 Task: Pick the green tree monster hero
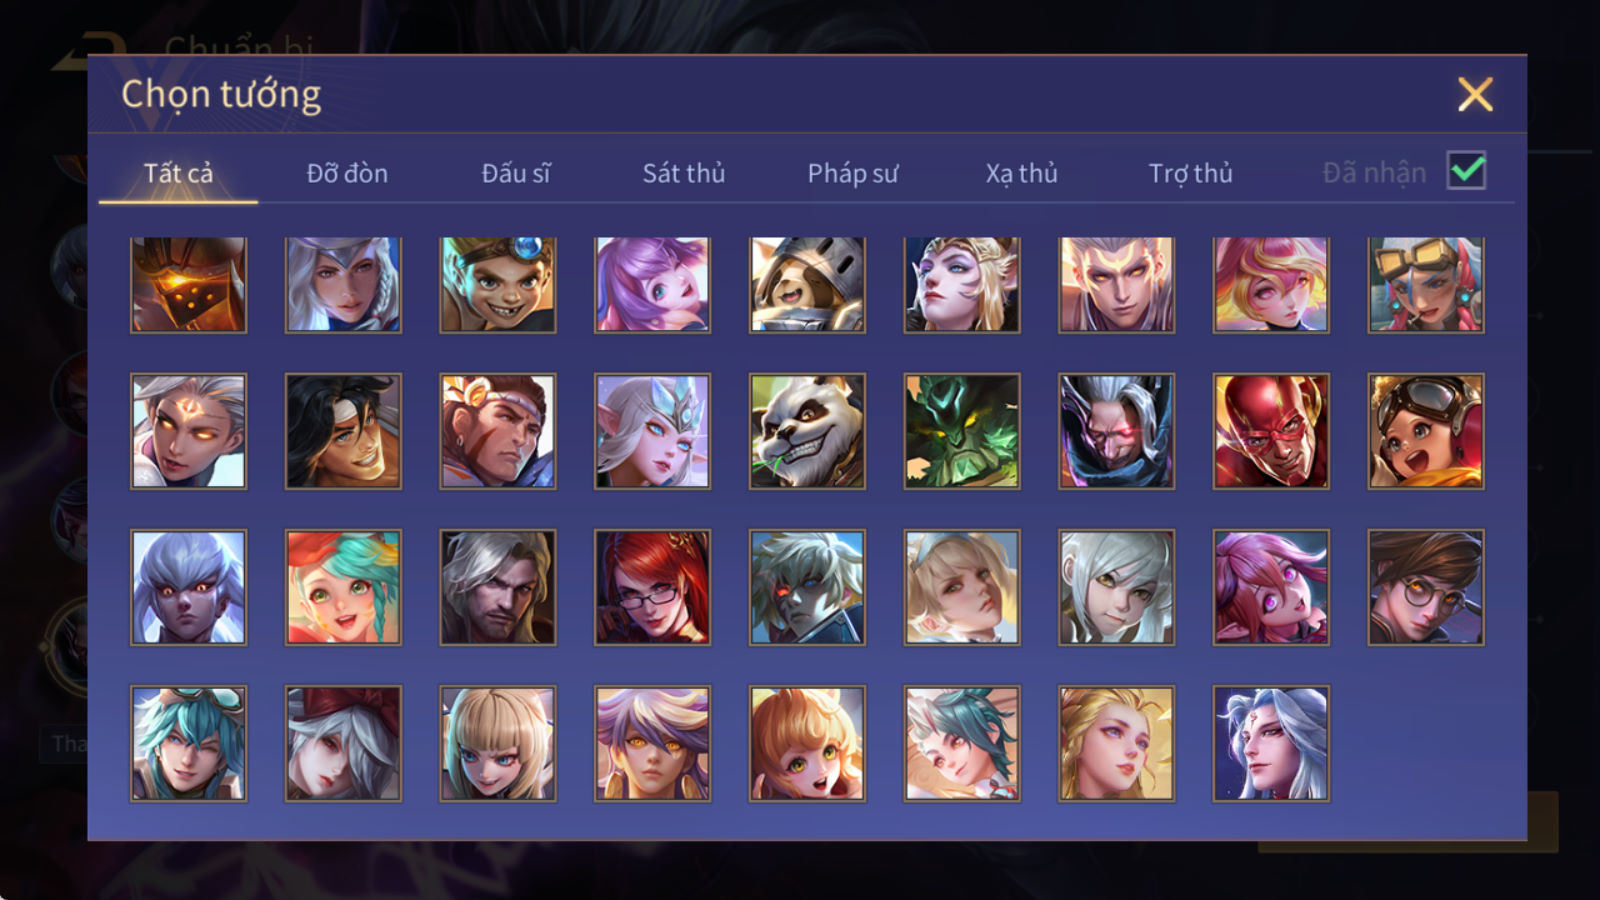tap(962, 431)
